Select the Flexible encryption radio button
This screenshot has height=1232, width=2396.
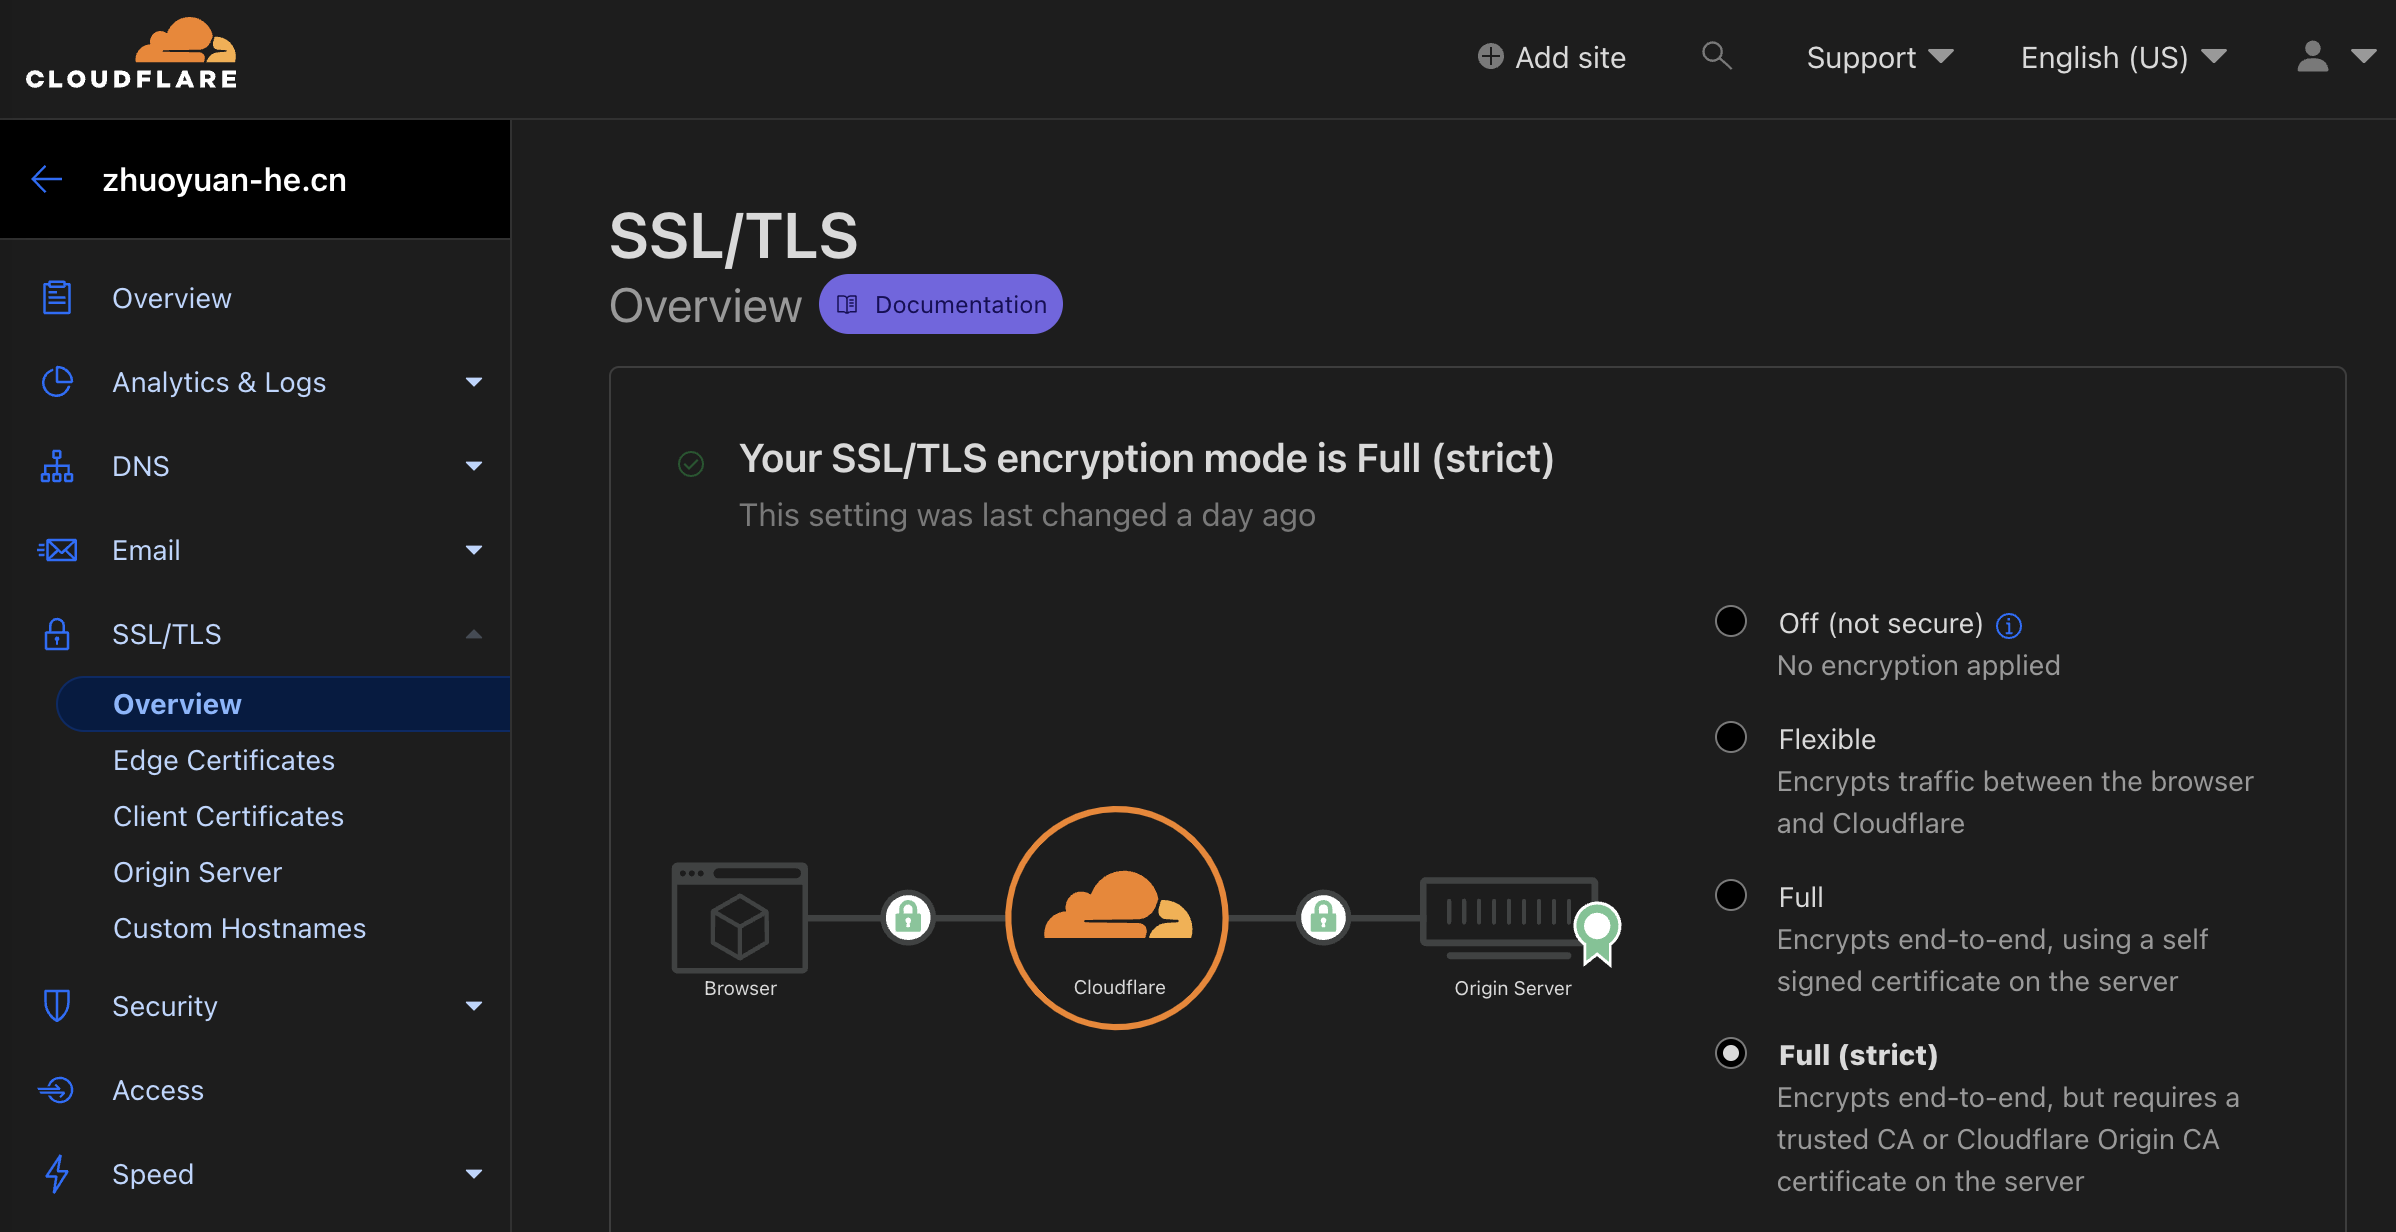[1731, 737]
